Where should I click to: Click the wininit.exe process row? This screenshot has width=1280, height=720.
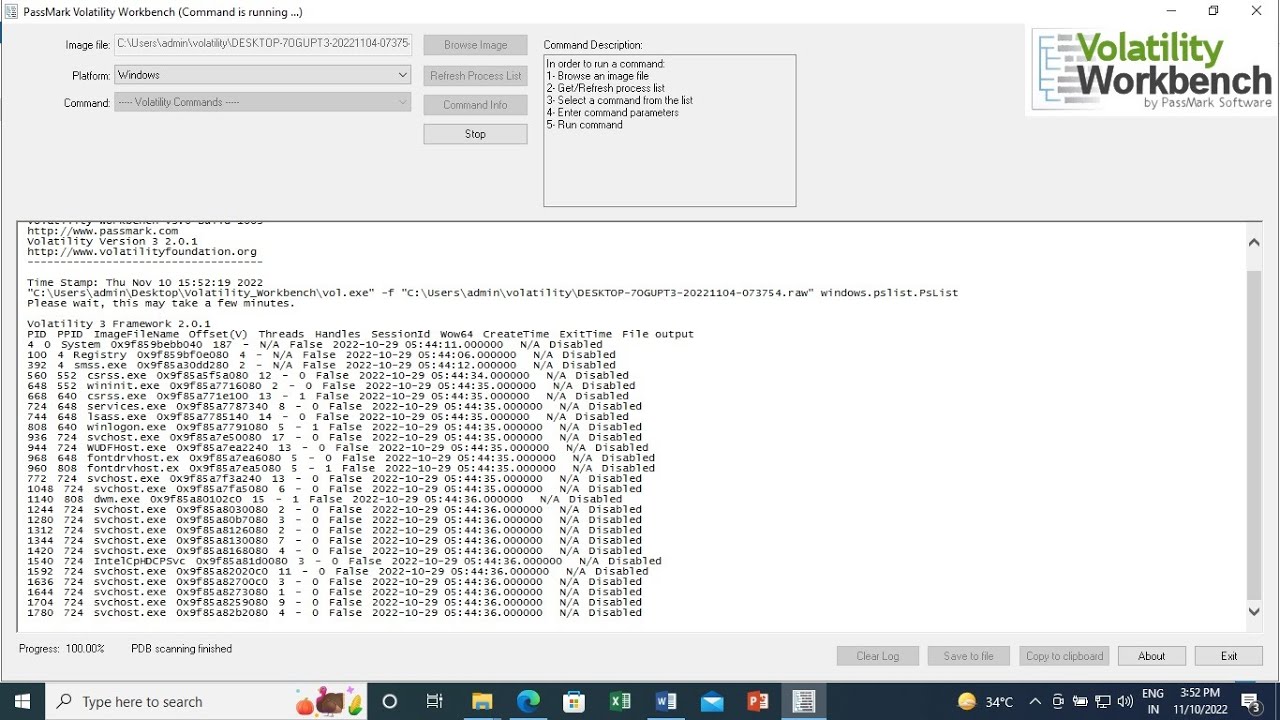click(330, 386)
